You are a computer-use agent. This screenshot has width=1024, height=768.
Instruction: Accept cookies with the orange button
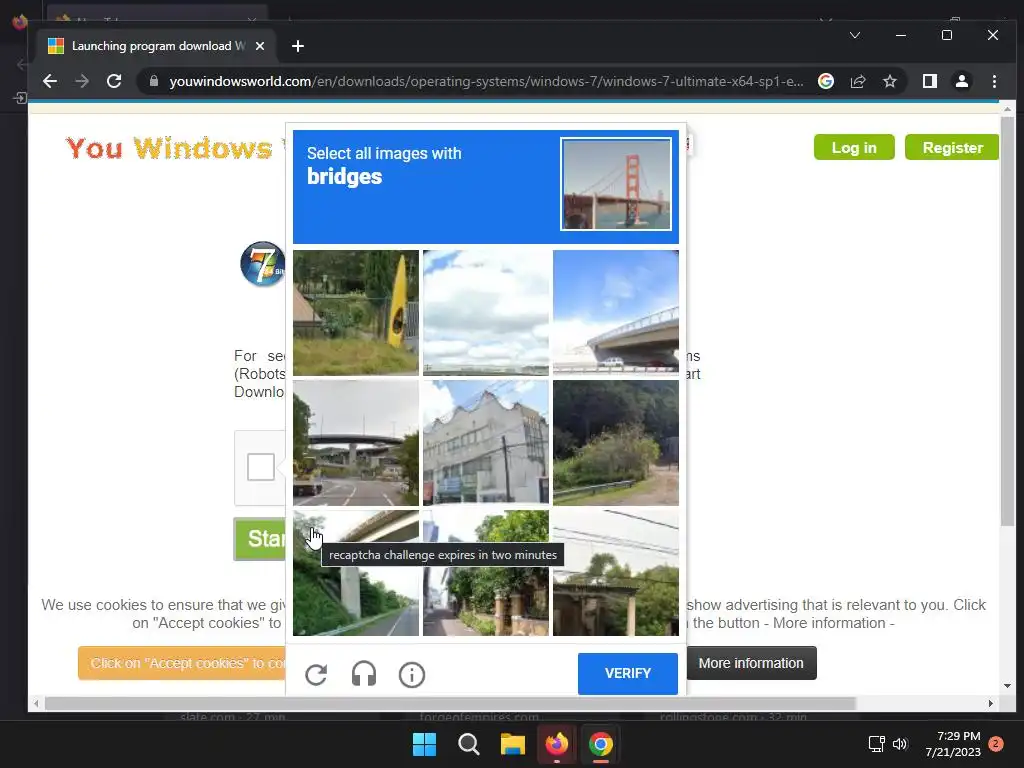point(182,663)
